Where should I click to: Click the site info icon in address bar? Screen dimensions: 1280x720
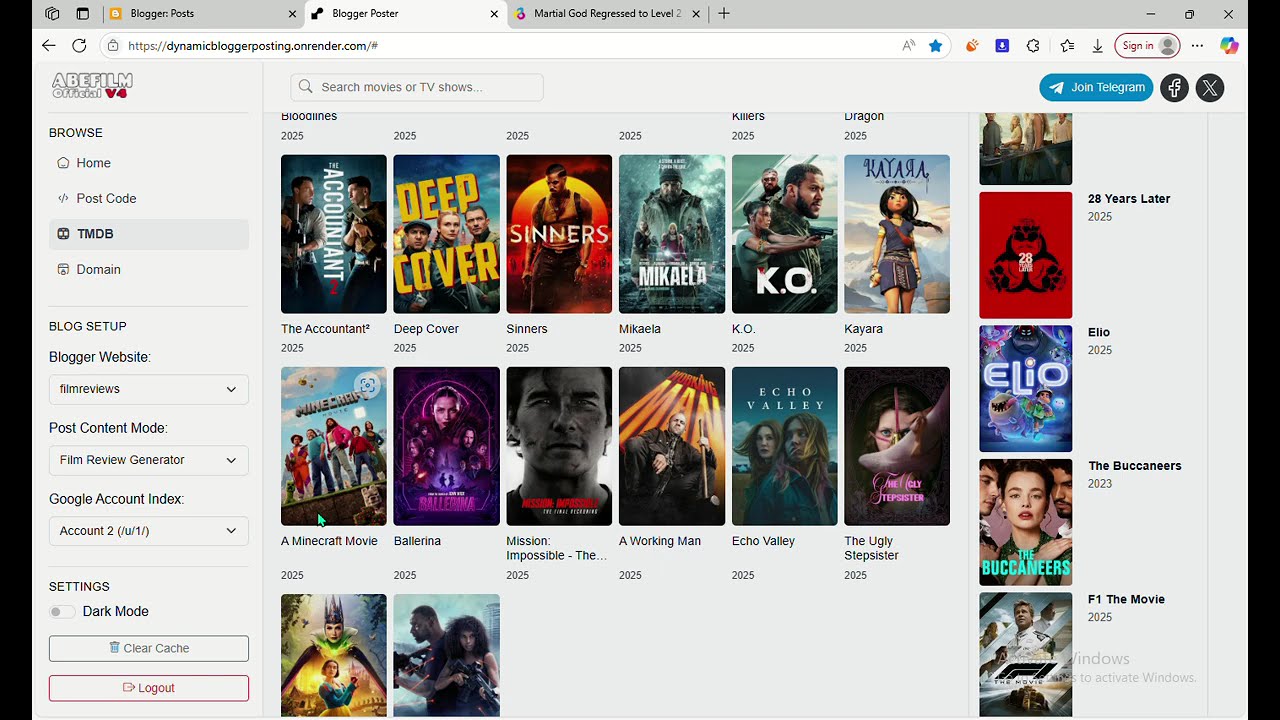click(x=113, y=45)
